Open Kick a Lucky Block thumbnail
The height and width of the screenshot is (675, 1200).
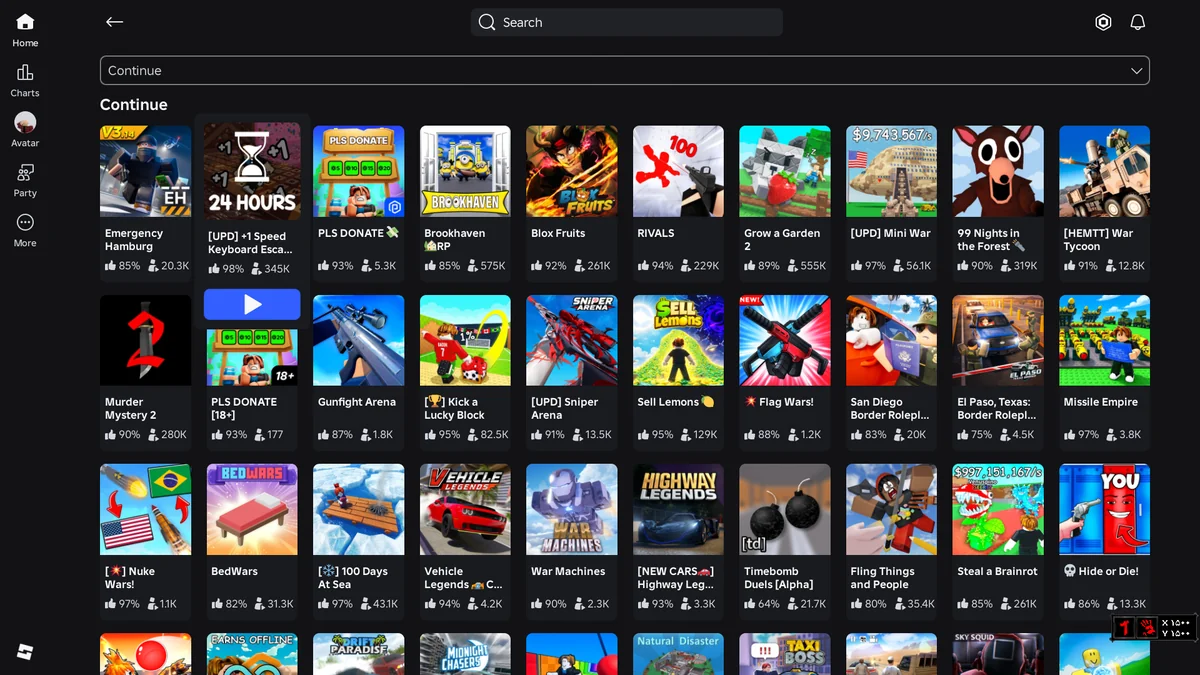(x=465, y=340)
